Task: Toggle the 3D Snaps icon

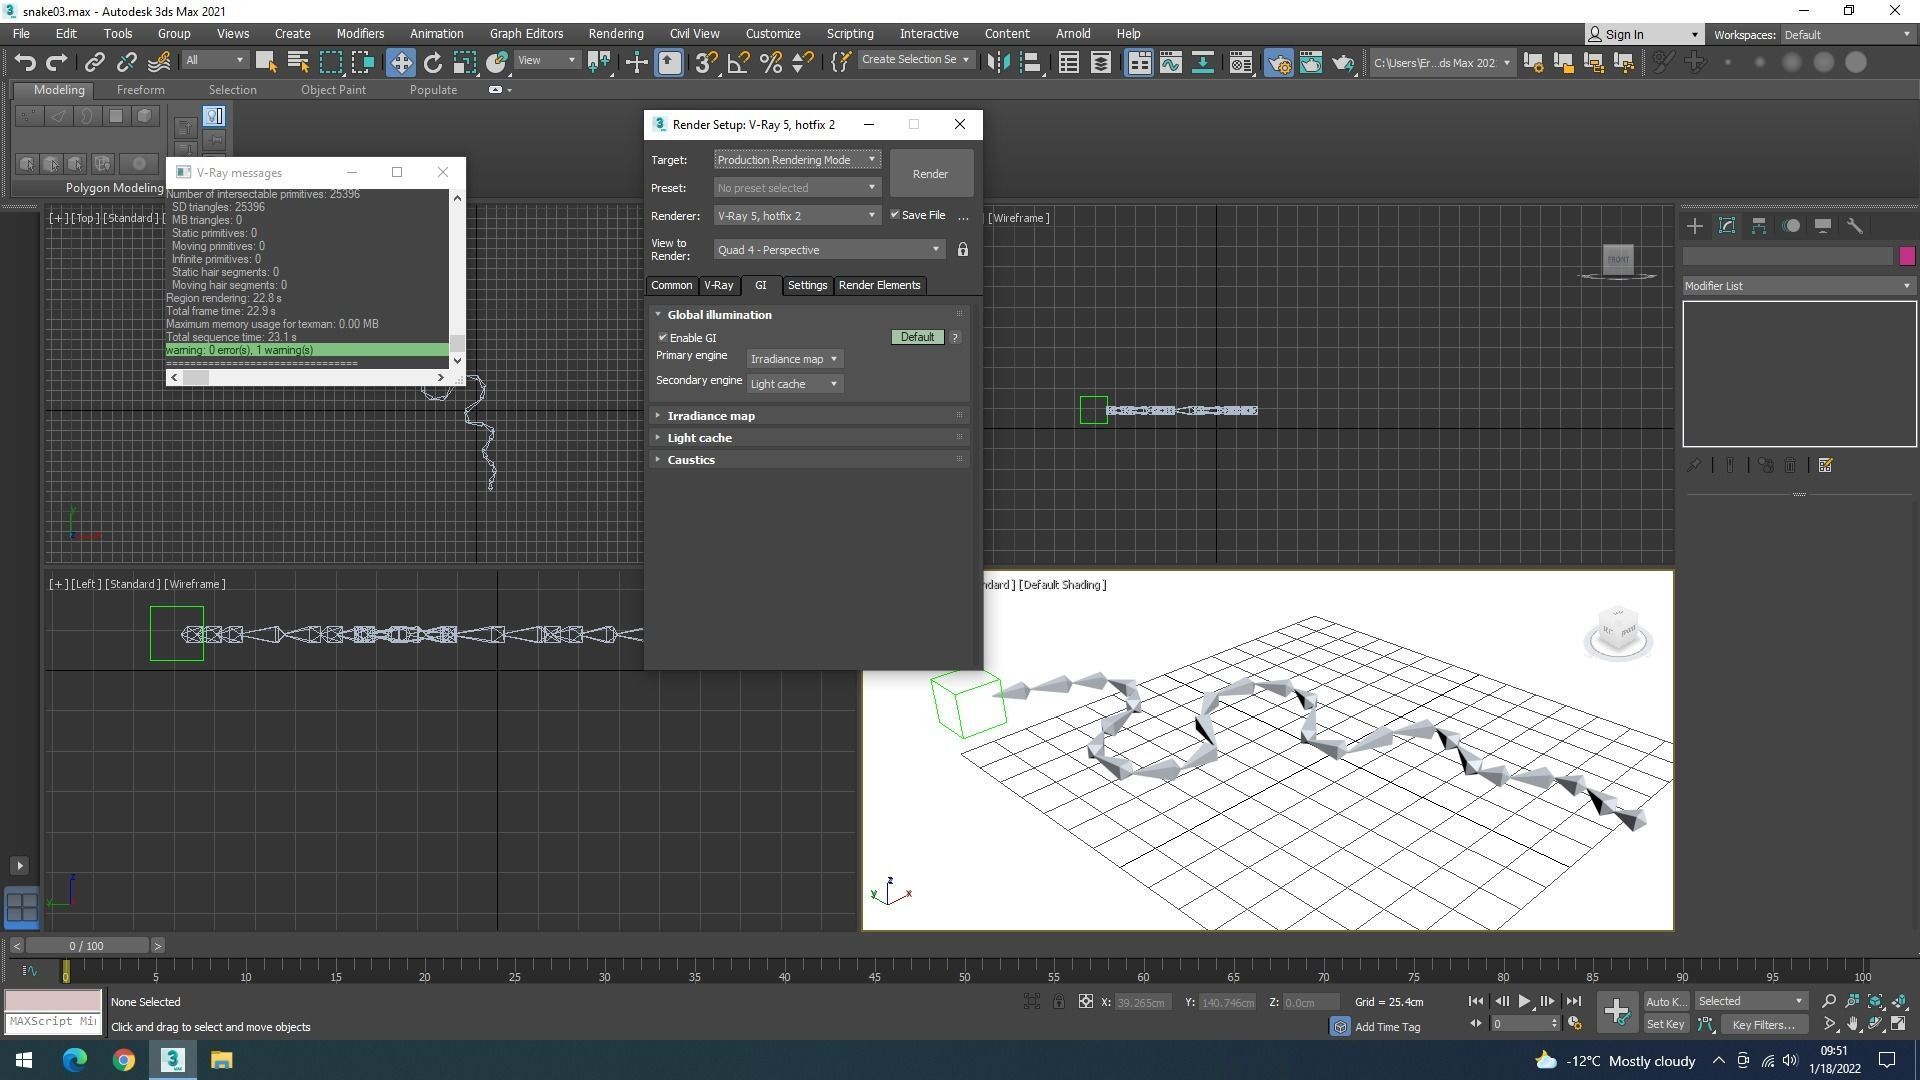Action: tap(706, 62)
